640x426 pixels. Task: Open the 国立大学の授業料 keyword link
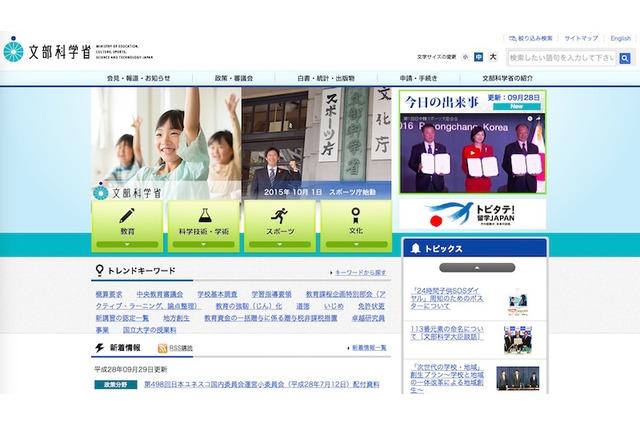[x=149, y=330]
